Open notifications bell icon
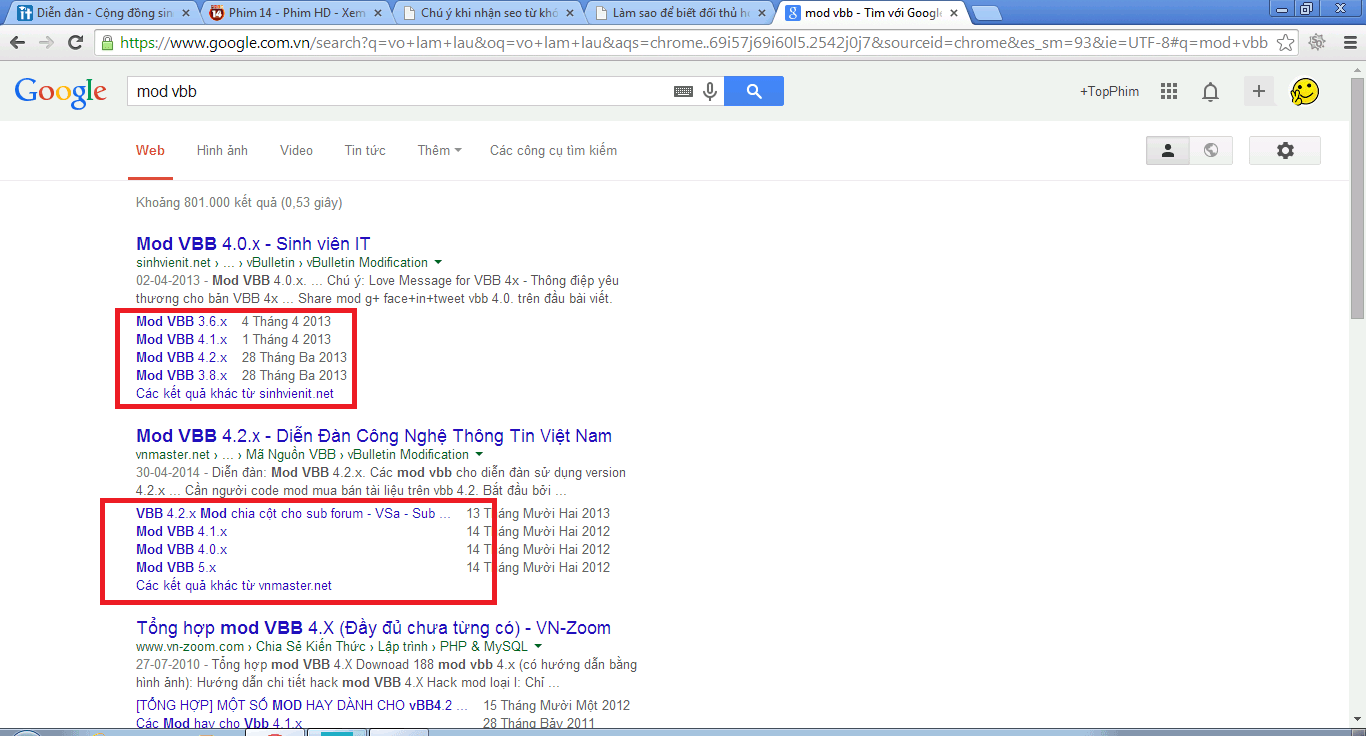Viewport: 1366px width, 736px height. (x=1210, y=92)
